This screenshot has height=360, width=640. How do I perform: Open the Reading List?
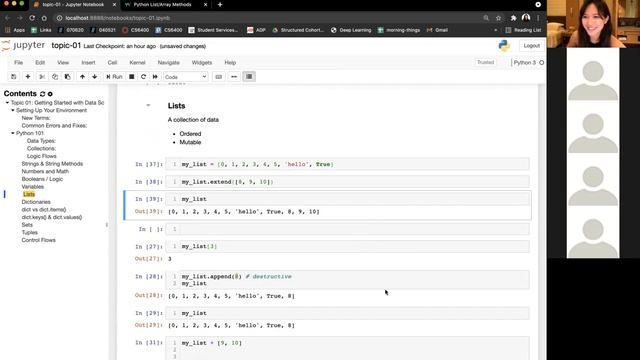(x=523, y=30)
